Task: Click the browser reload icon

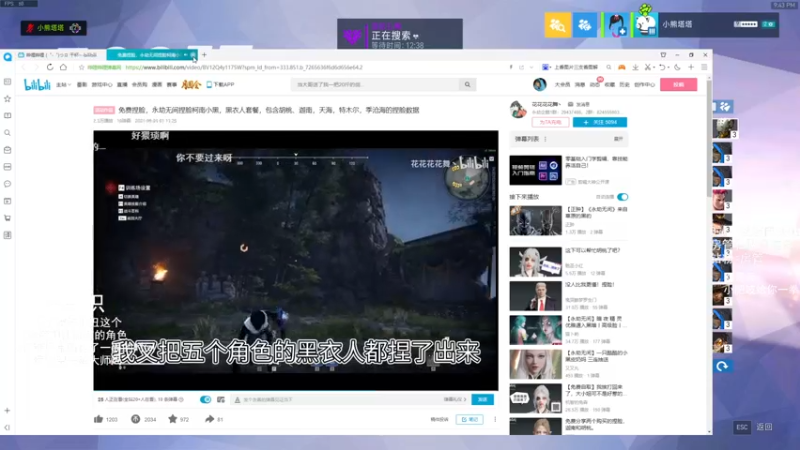Action: 49,67
